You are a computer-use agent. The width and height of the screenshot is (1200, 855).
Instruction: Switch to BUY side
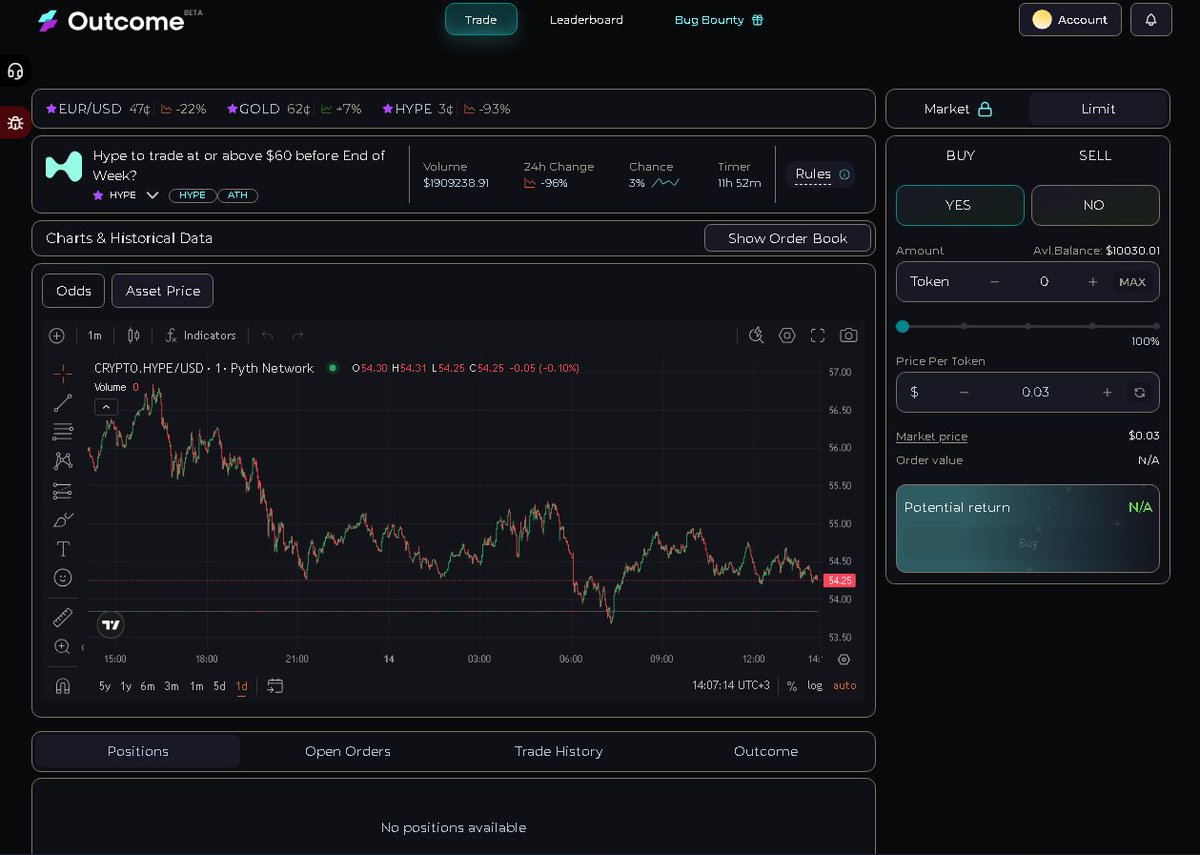tap(960, 156)
